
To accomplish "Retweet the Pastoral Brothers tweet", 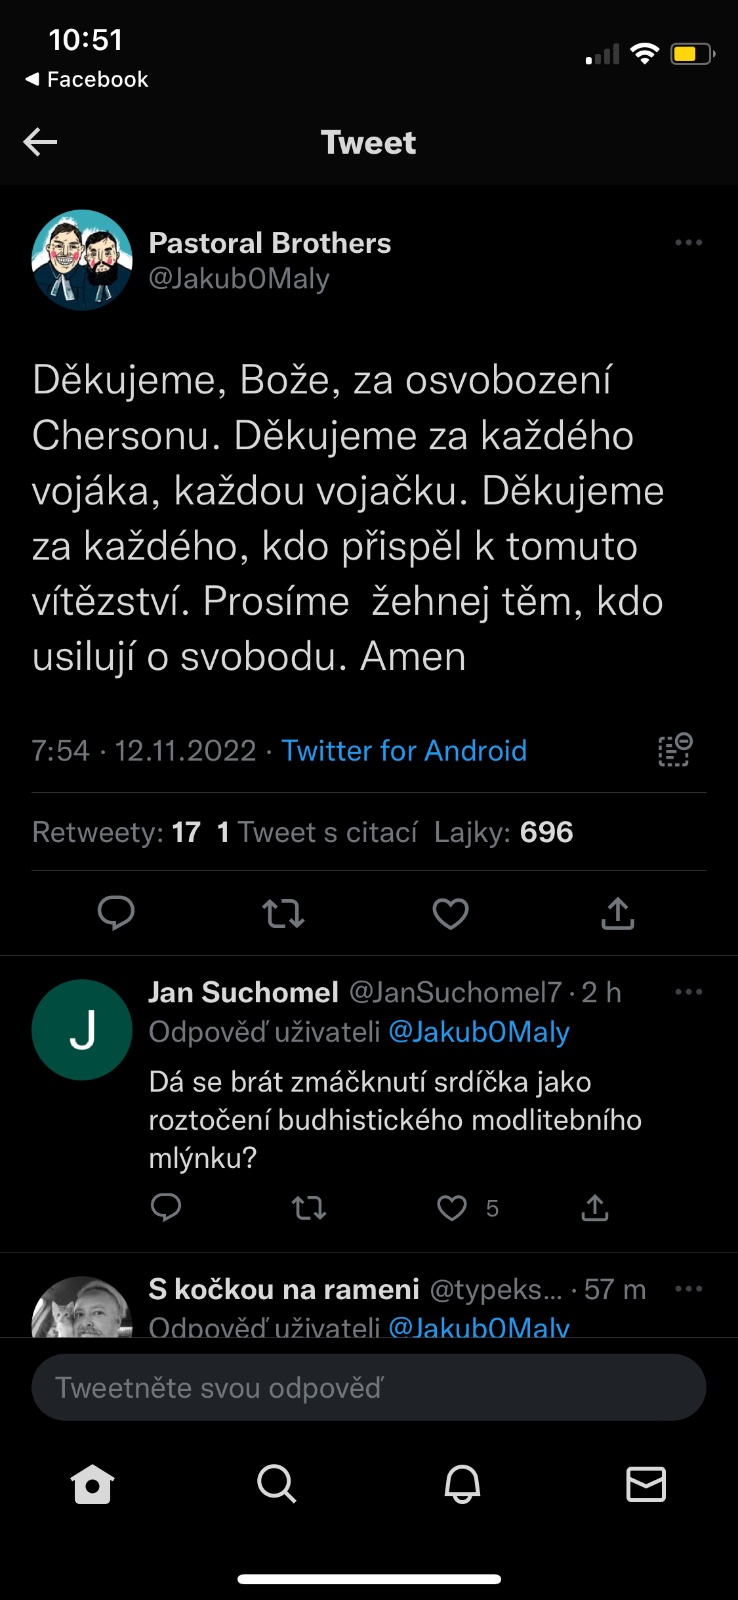I will pos(283,913).
